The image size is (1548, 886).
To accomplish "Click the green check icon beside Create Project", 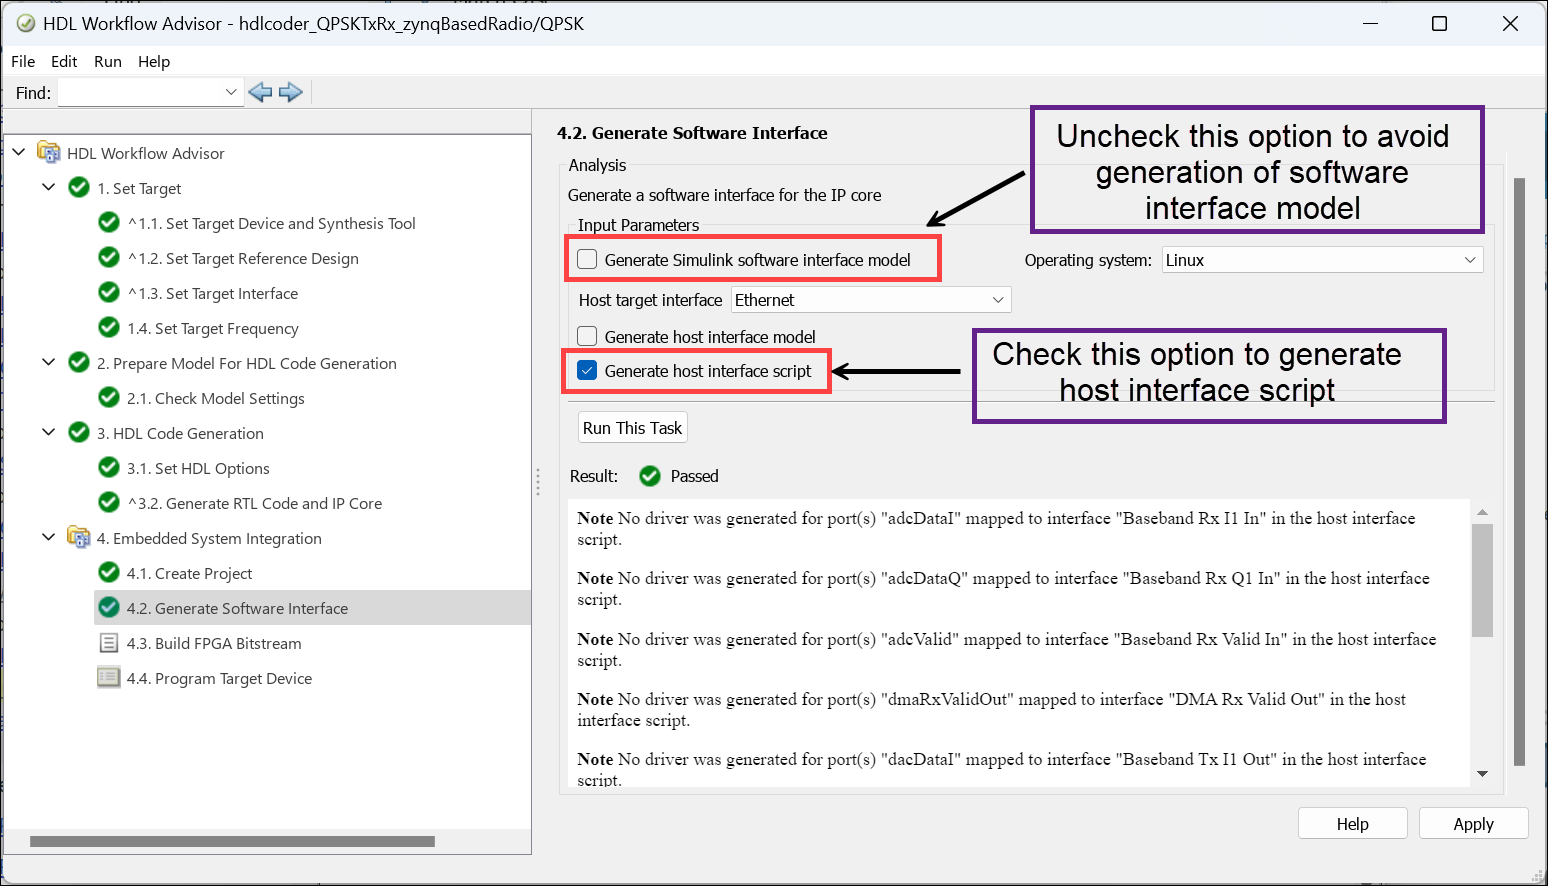I will (x=109, y=573).
